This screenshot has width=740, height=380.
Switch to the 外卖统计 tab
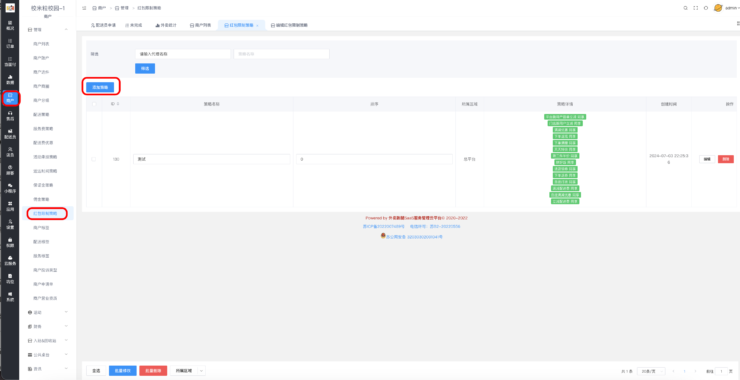[x=166, y=25]
